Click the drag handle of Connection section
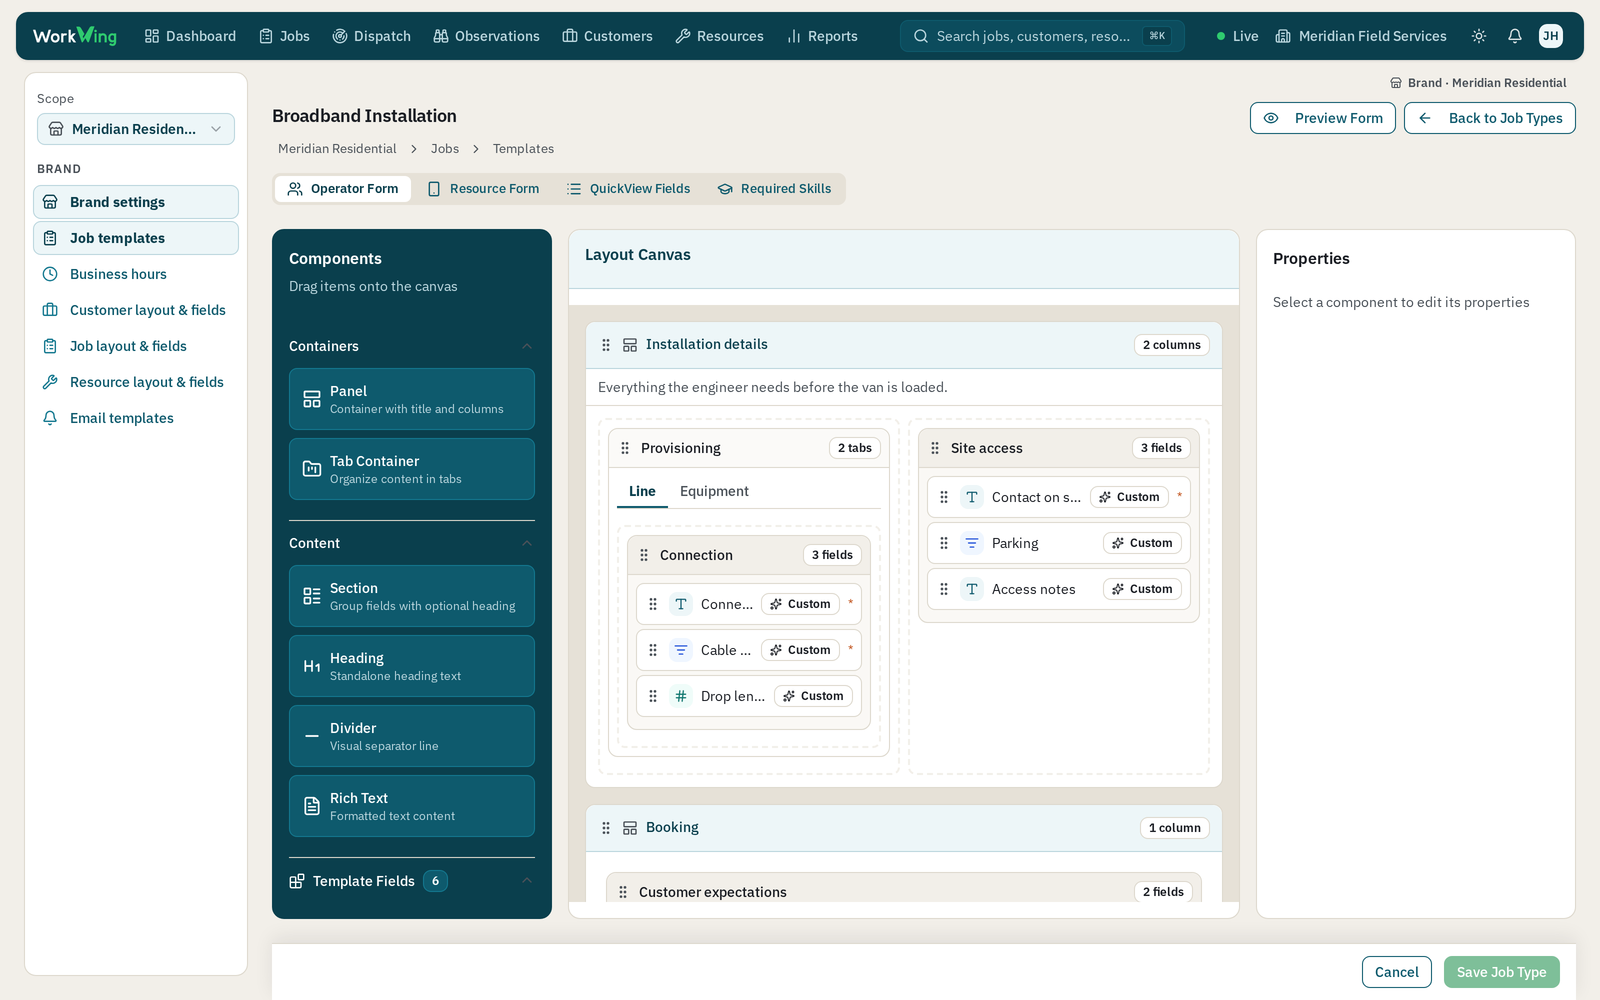 point(644,555)
